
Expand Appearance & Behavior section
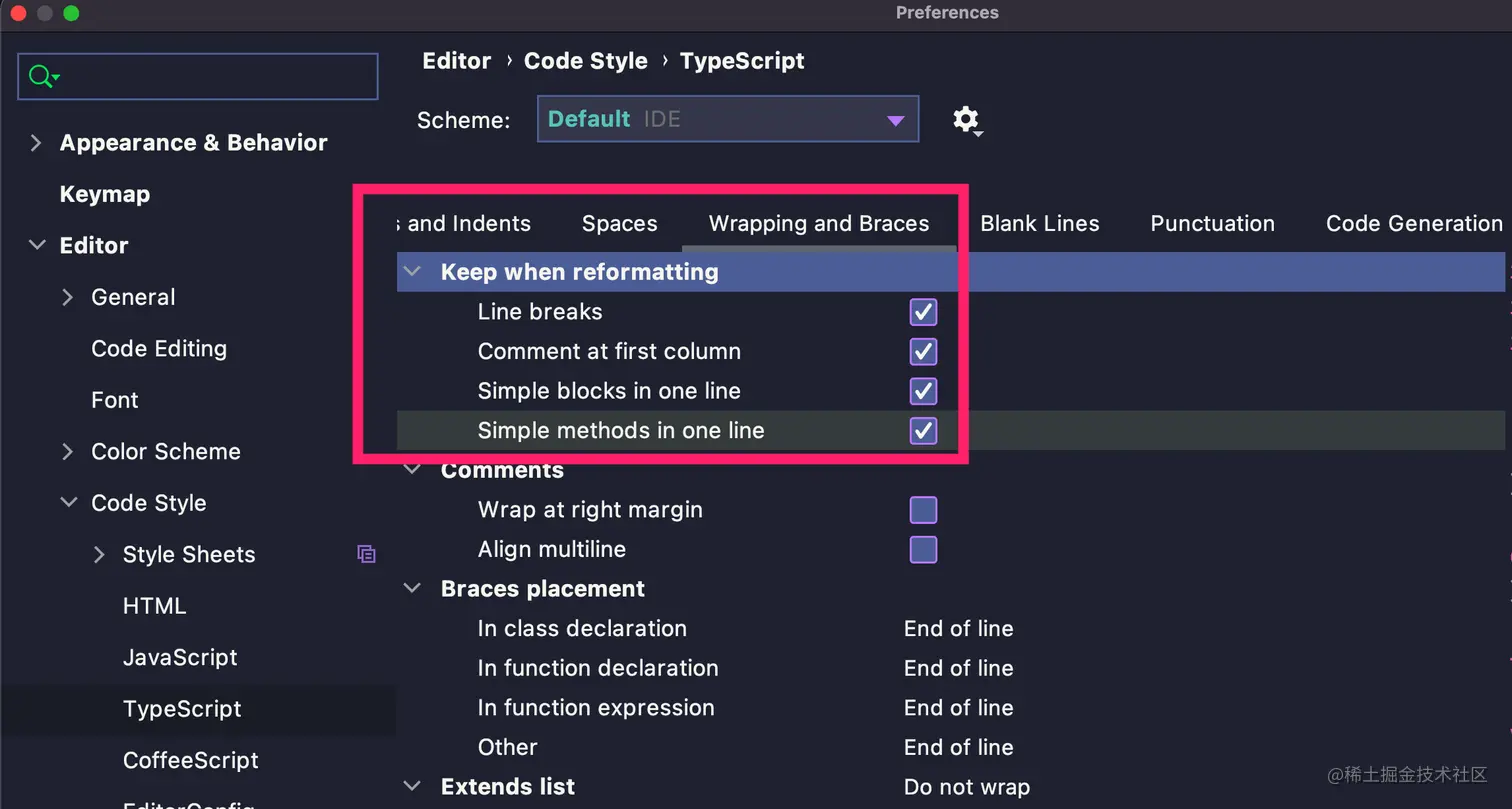point(36,143)
